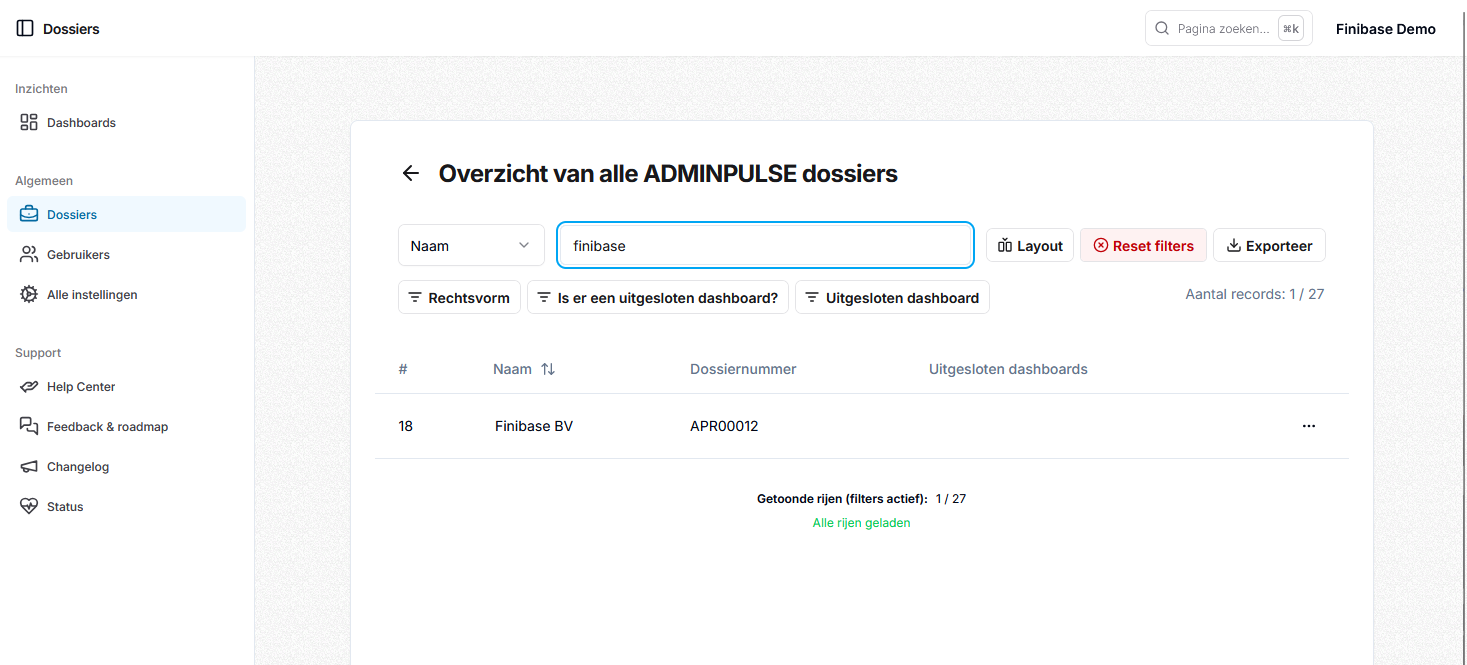
Task: Click the Uitgesloten dashboards column header
Action: coord(1008,369)
